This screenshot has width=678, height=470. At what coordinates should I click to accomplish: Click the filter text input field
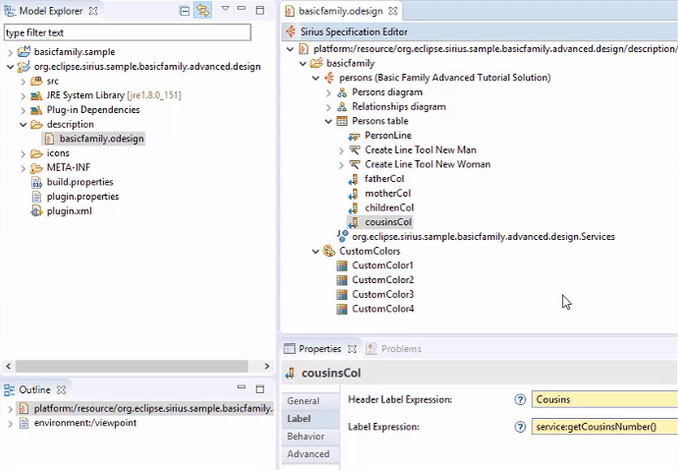click(126, 33)
